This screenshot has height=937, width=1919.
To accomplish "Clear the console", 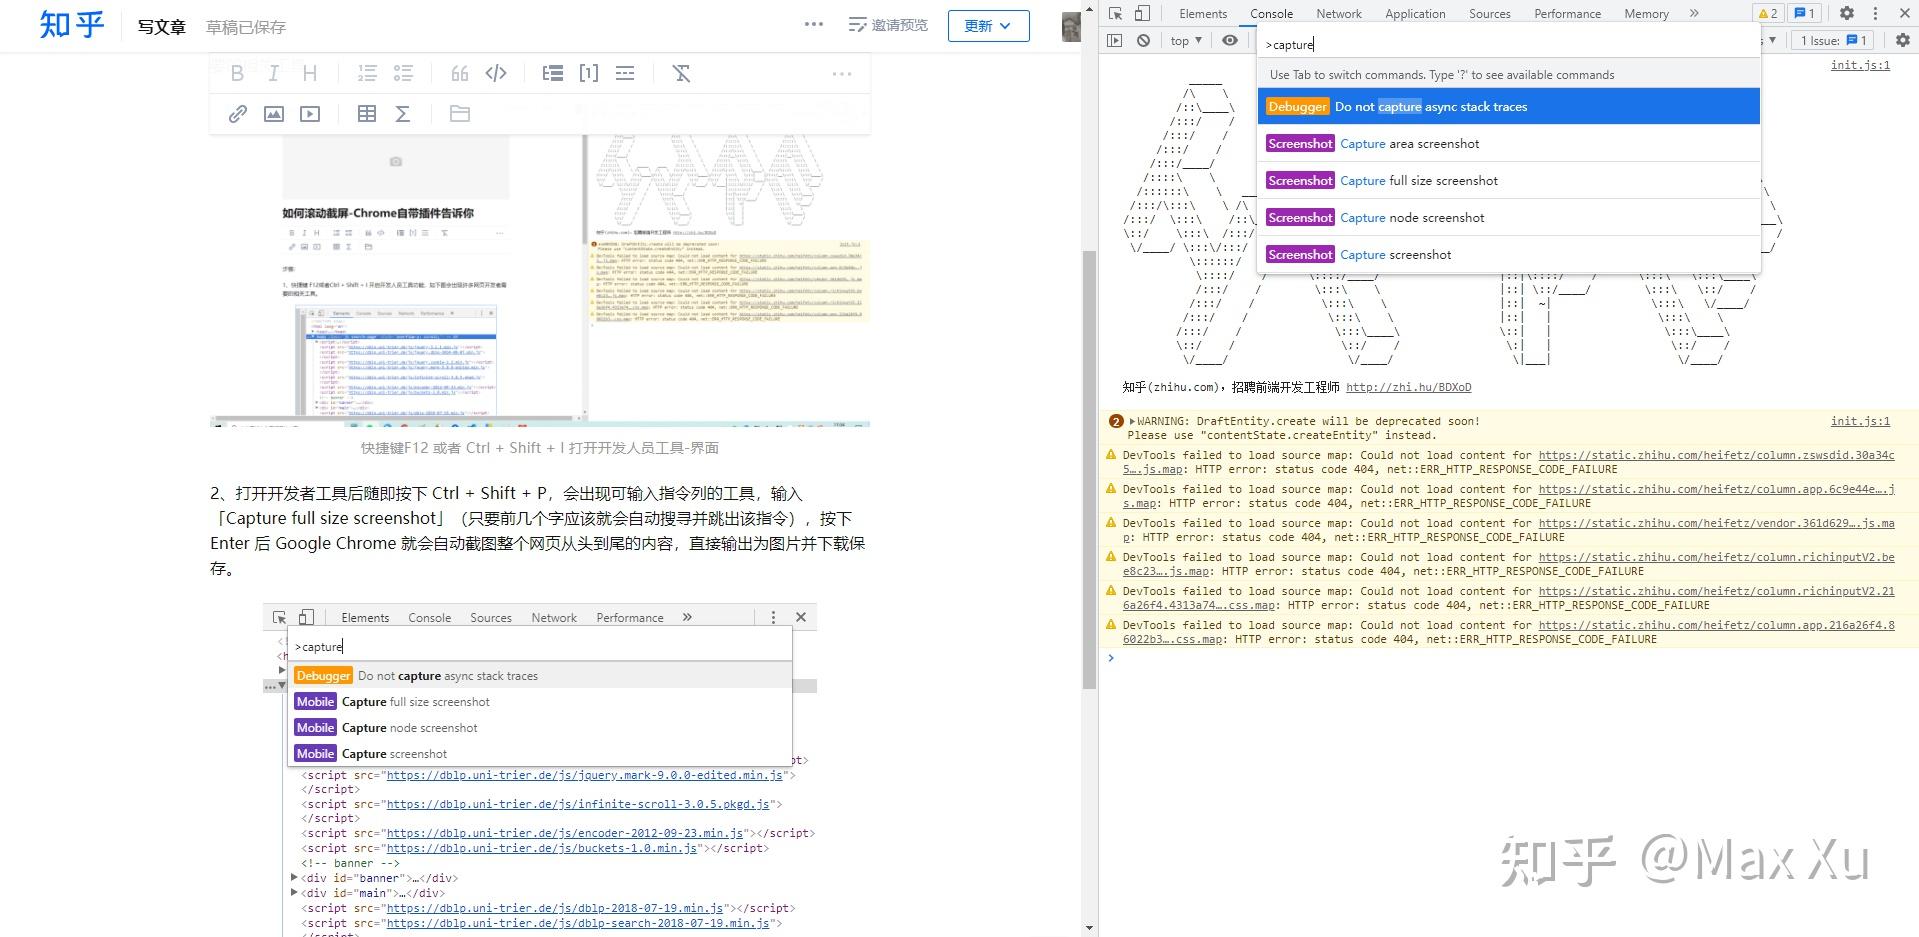I will coord(1143,40).
